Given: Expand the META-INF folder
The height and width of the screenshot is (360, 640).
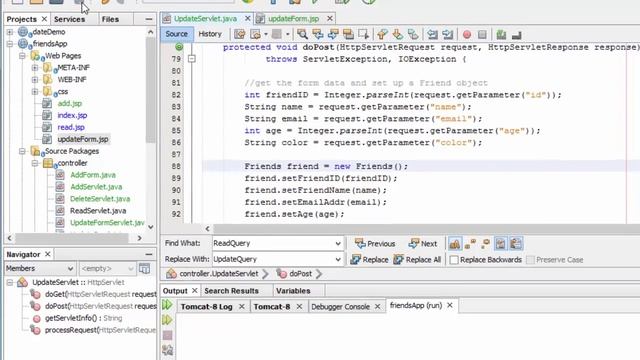Looking at the screenshot, I should pos(35,68).
